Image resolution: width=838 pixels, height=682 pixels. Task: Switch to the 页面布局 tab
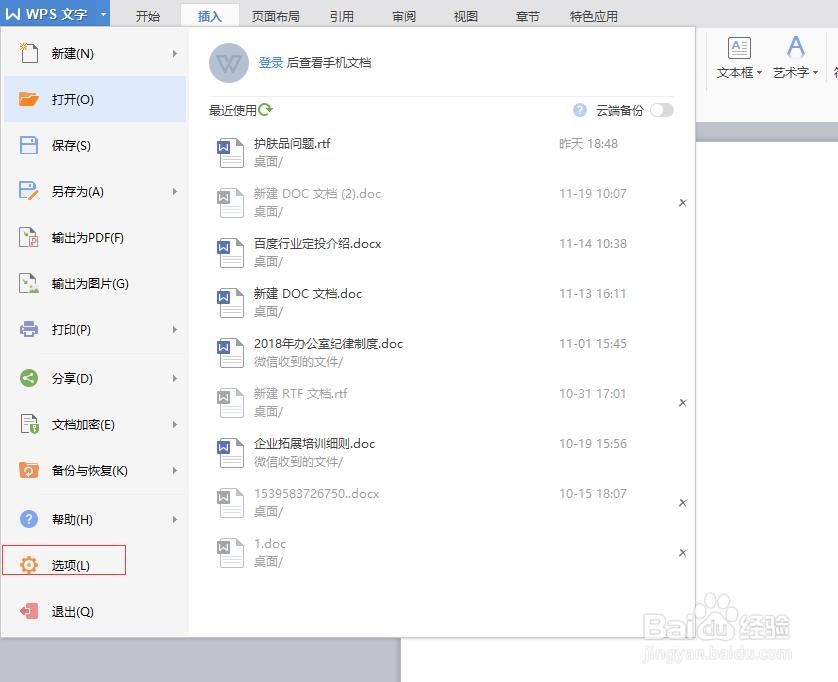click(x=275, y=16)
